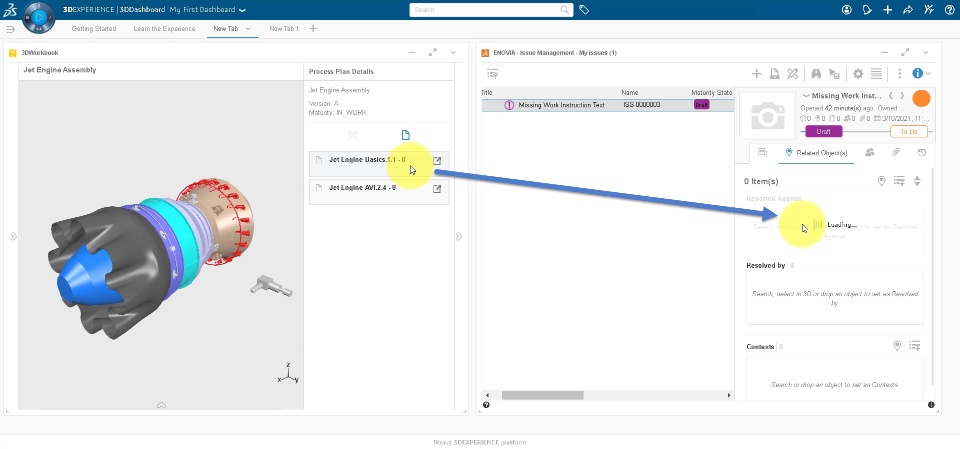Image resolution: width=960 pixels, height=449 pixels.
Task: Open the 3DEXPERIENCE compass play button
Action: click(38, 18)
